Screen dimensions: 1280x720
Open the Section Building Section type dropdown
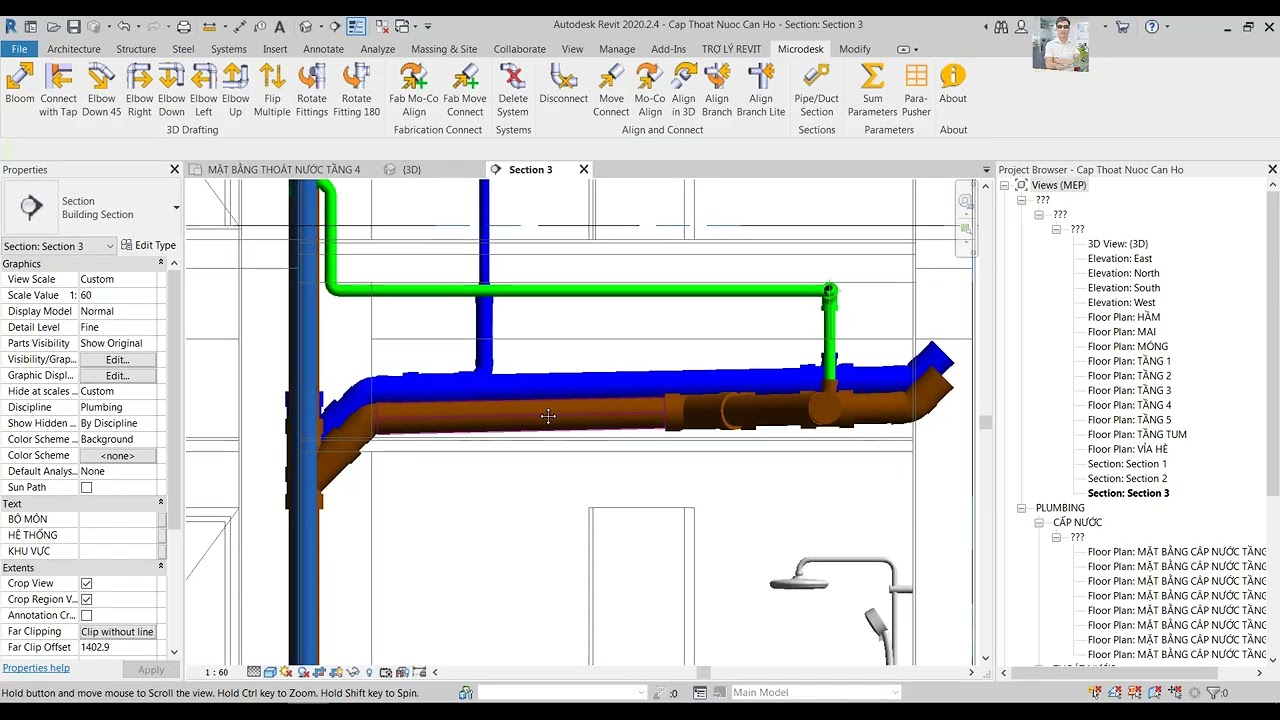coord(176,208)
